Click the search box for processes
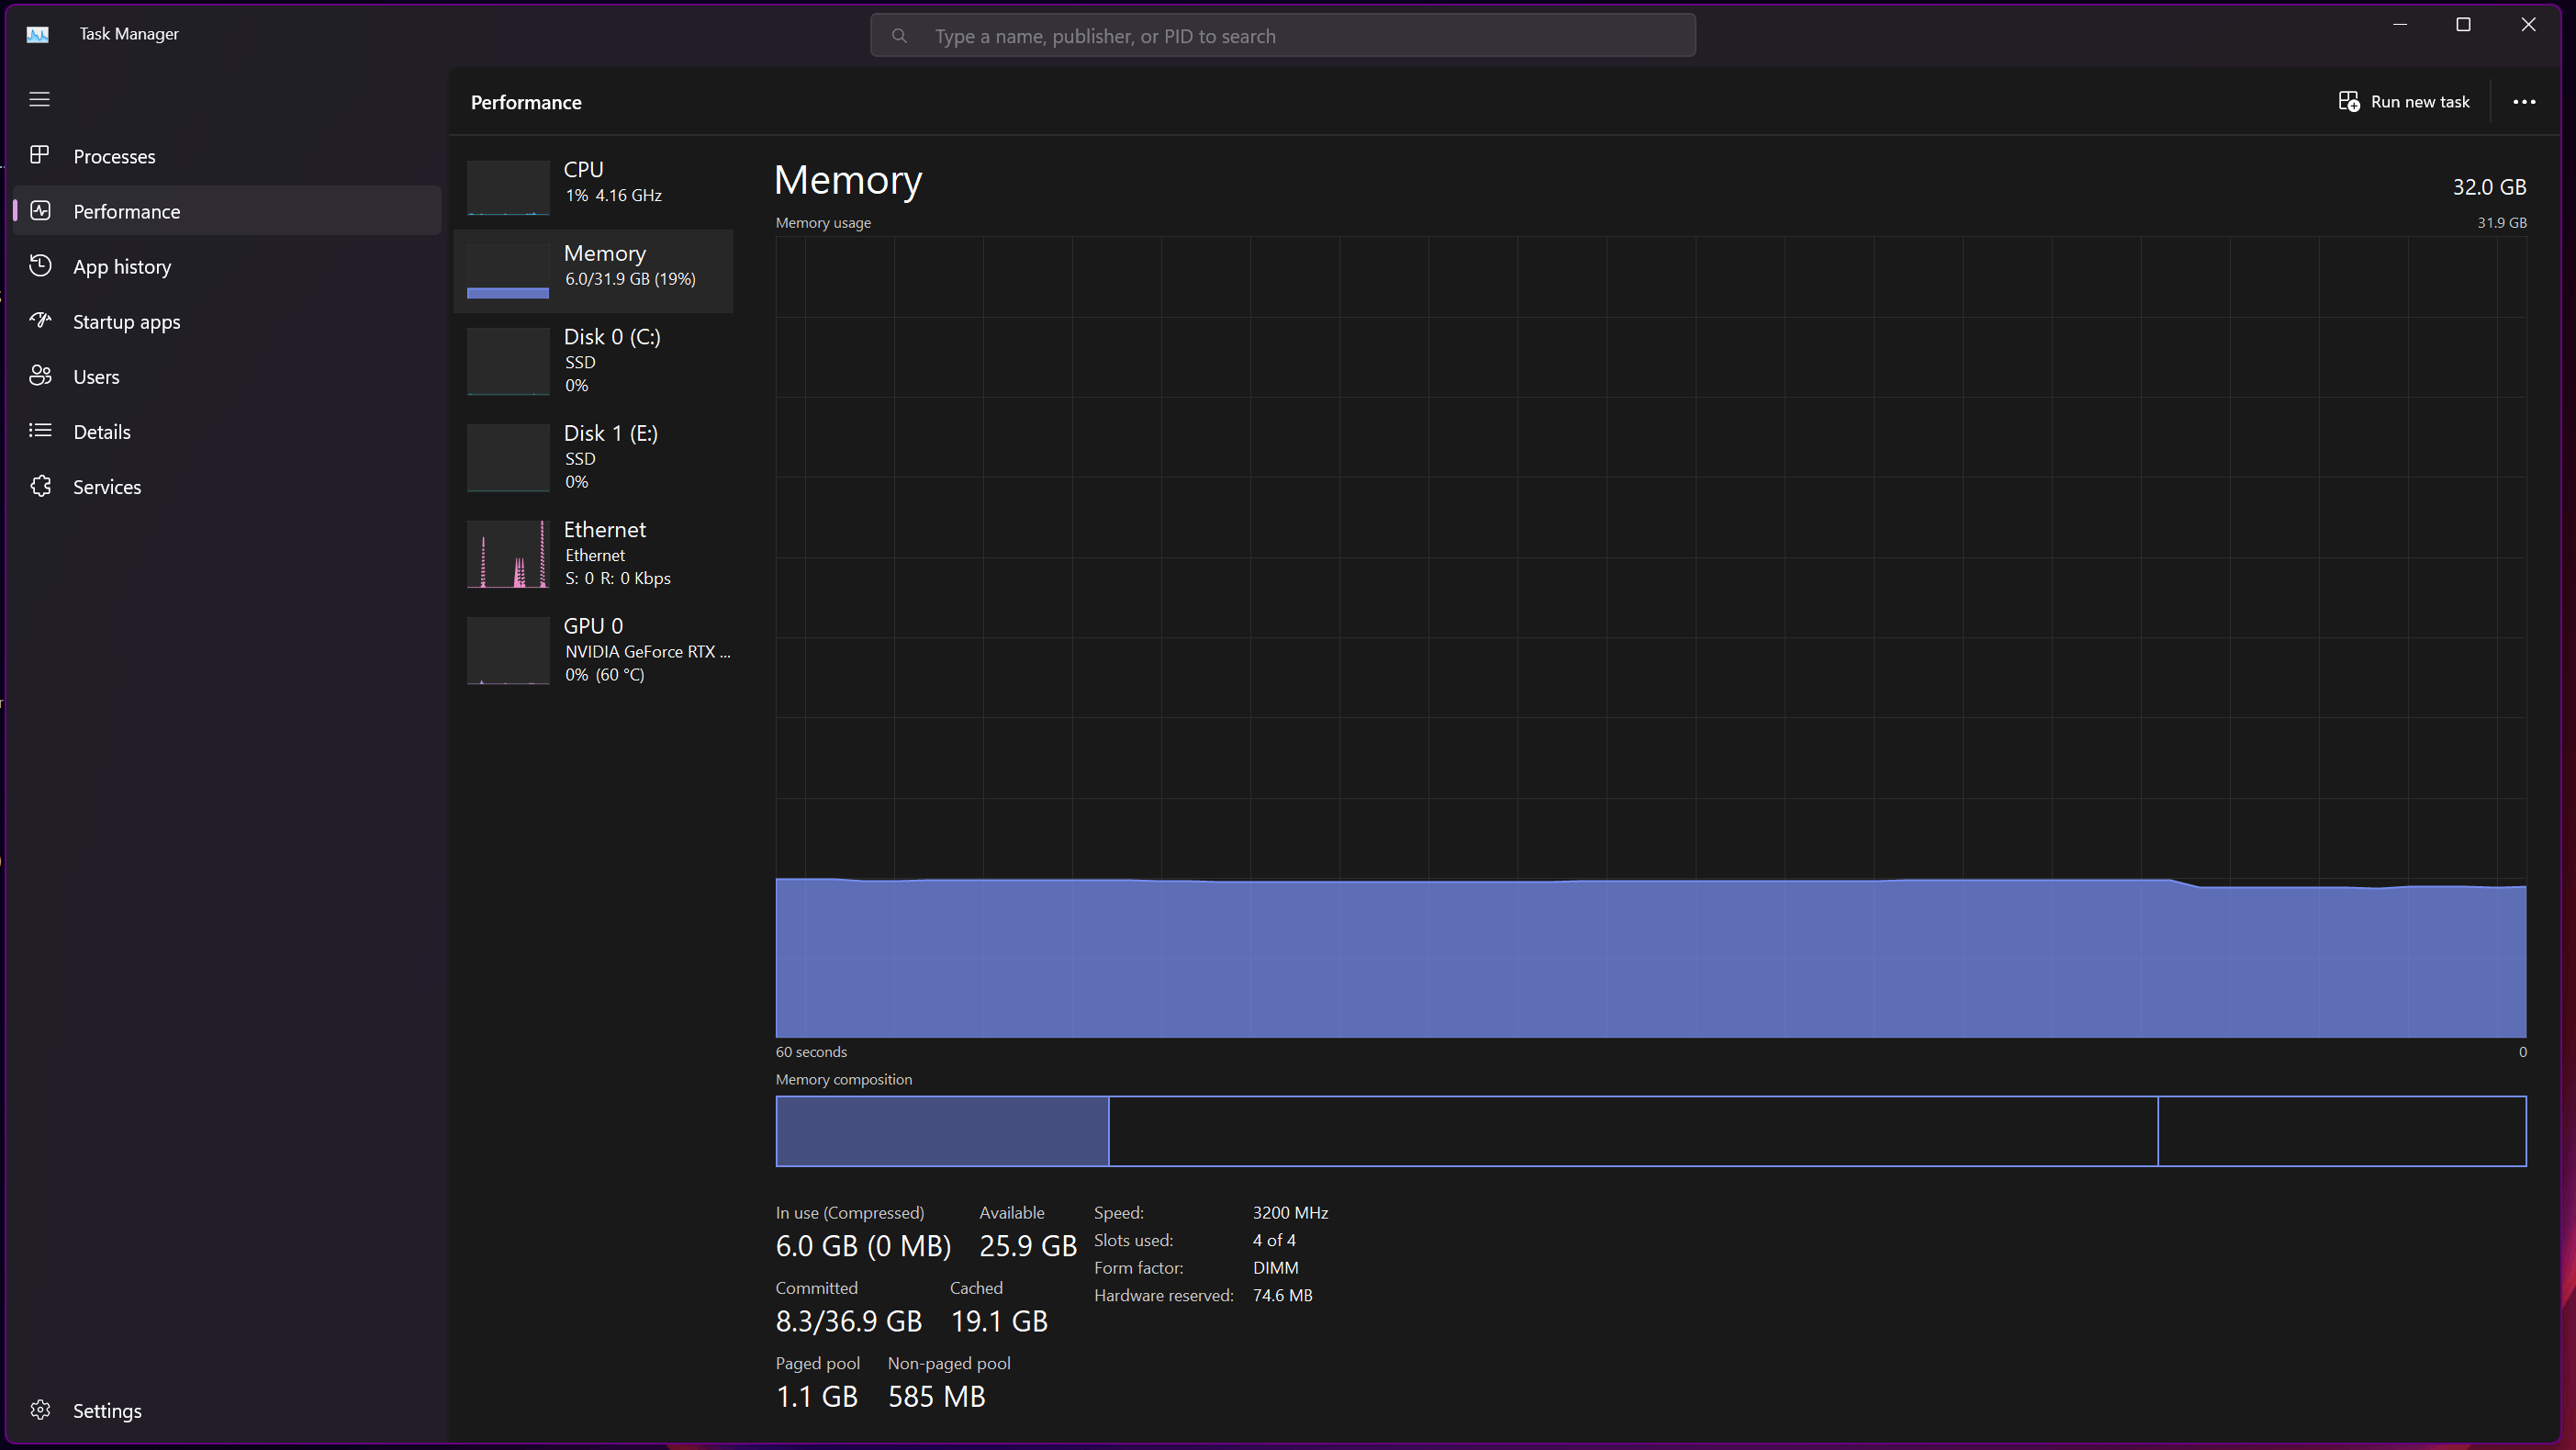 point(1282,36)
